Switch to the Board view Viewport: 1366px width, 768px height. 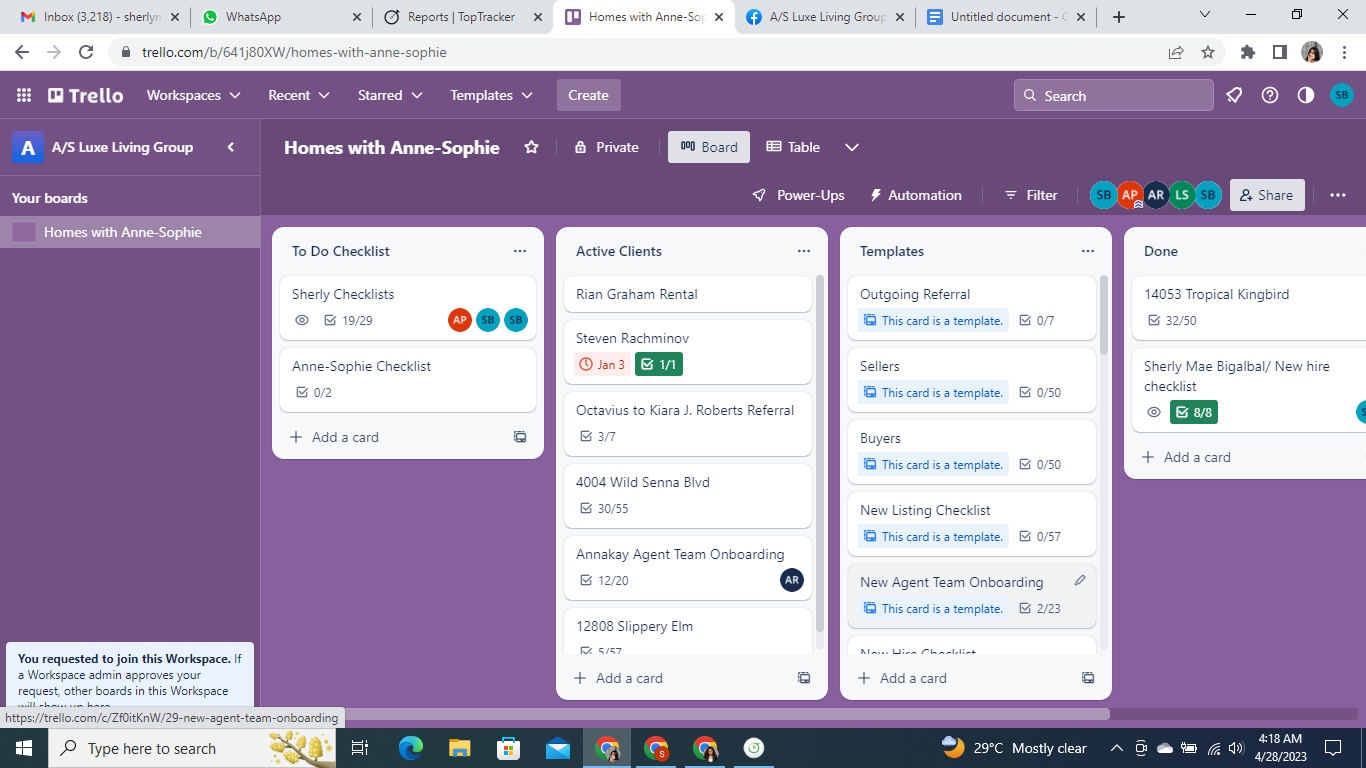(x=709, y=147)
